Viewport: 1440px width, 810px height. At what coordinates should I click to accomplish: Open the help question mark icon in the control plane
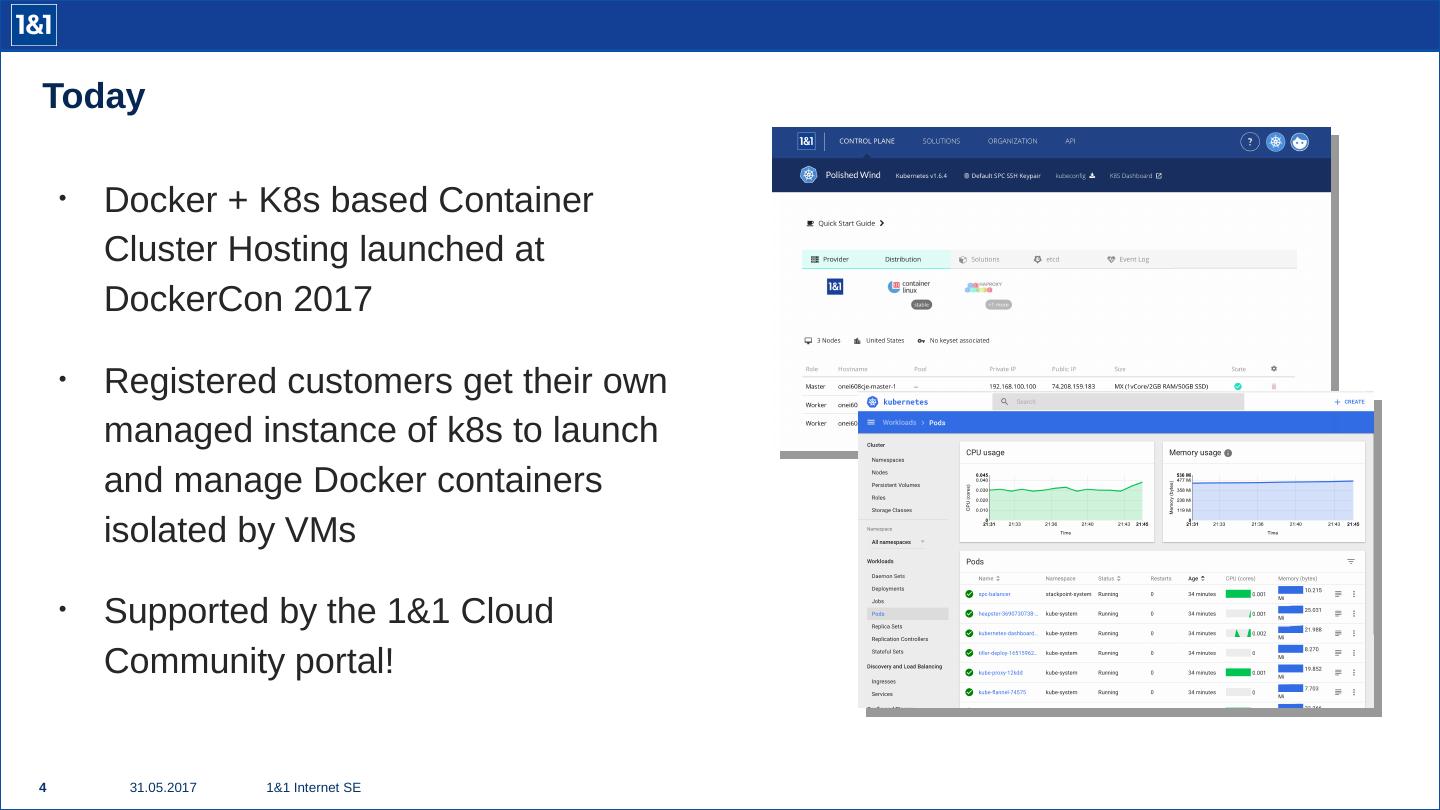tap(1250, 142)
